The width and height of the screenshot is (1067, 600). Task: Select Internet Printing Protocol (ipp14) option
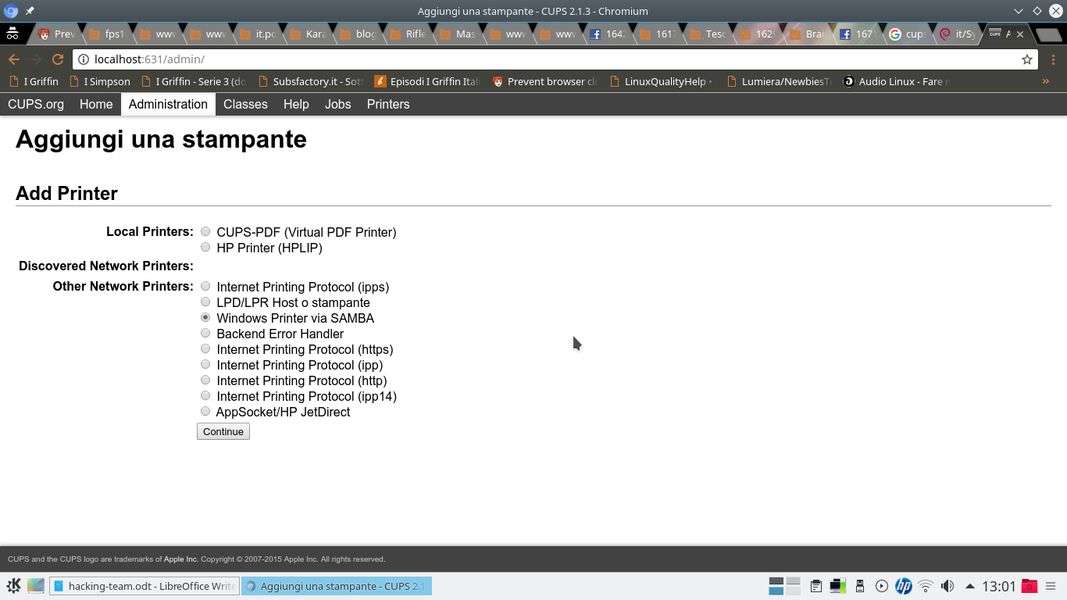pyautogui.click(x=206, y=396)
